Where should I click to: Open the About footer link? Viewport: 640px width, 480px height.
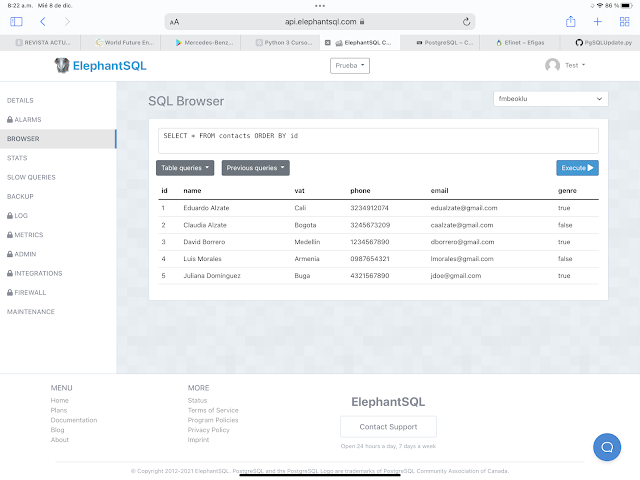tap(60, 440)
